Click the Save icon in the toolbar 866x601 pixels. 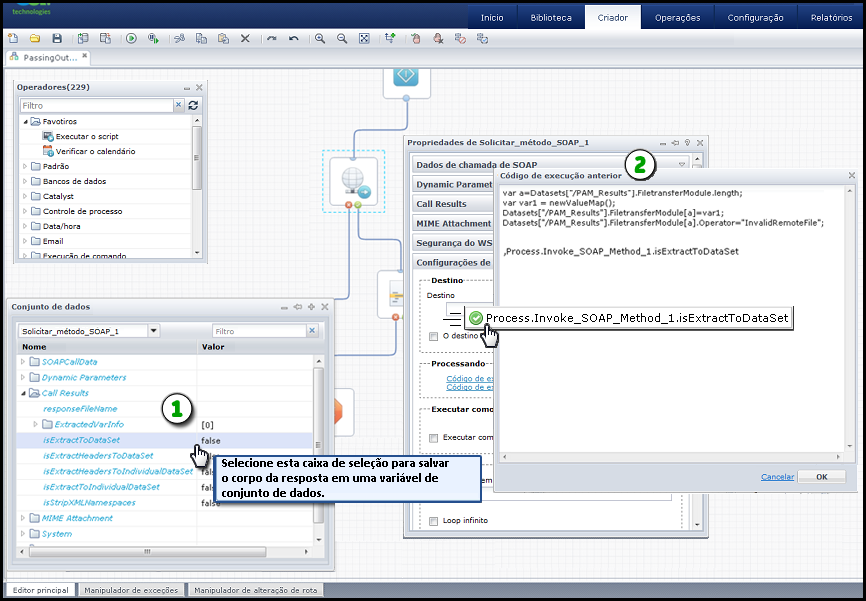coord(56,38)
